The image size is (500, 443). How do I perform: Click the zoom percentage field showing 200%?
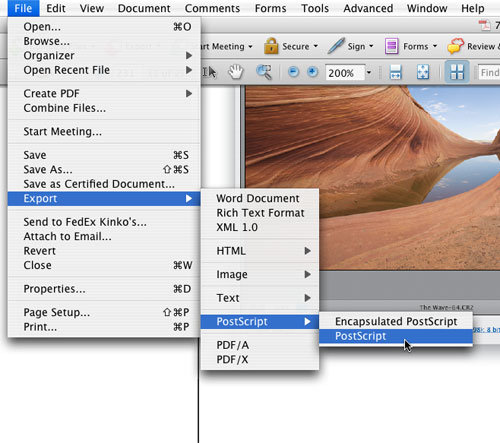[x=345, y=72]
